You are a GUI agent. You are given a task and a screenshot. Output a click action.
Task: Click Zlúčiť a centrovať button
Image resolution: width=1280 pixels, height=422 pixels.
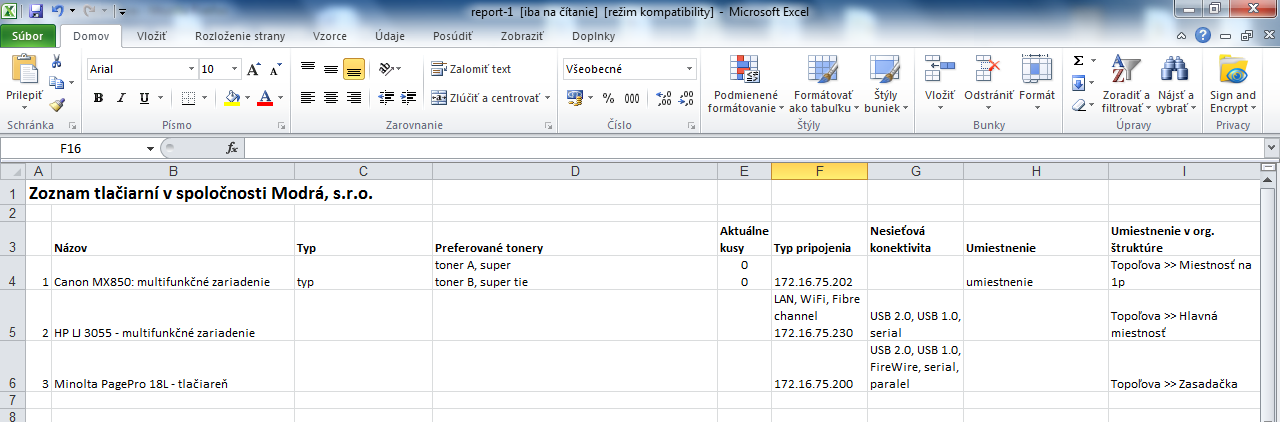(485, 98)
